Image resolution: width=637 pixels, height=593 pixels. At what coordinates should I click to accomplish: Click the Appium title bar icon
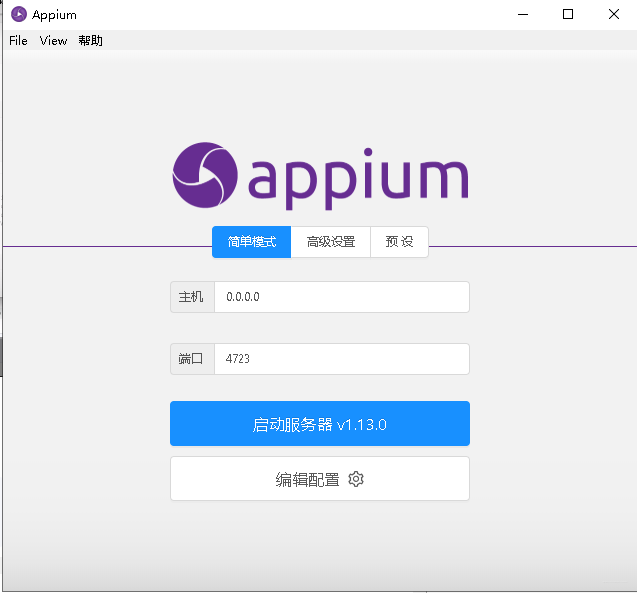pyautogui.click(x=19, y=15)
